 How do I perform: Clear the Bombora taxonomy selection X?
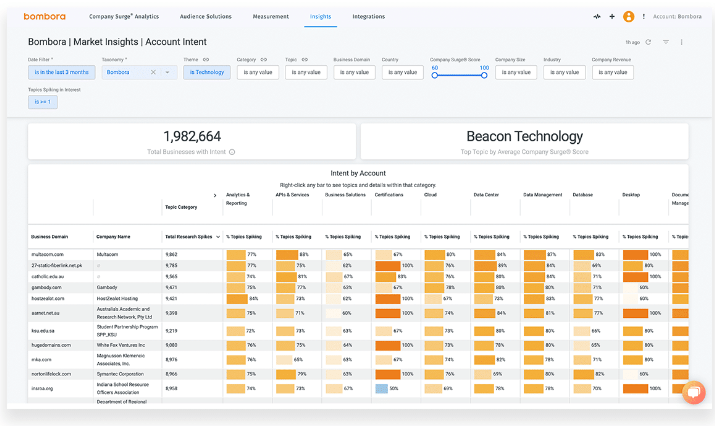153,72
